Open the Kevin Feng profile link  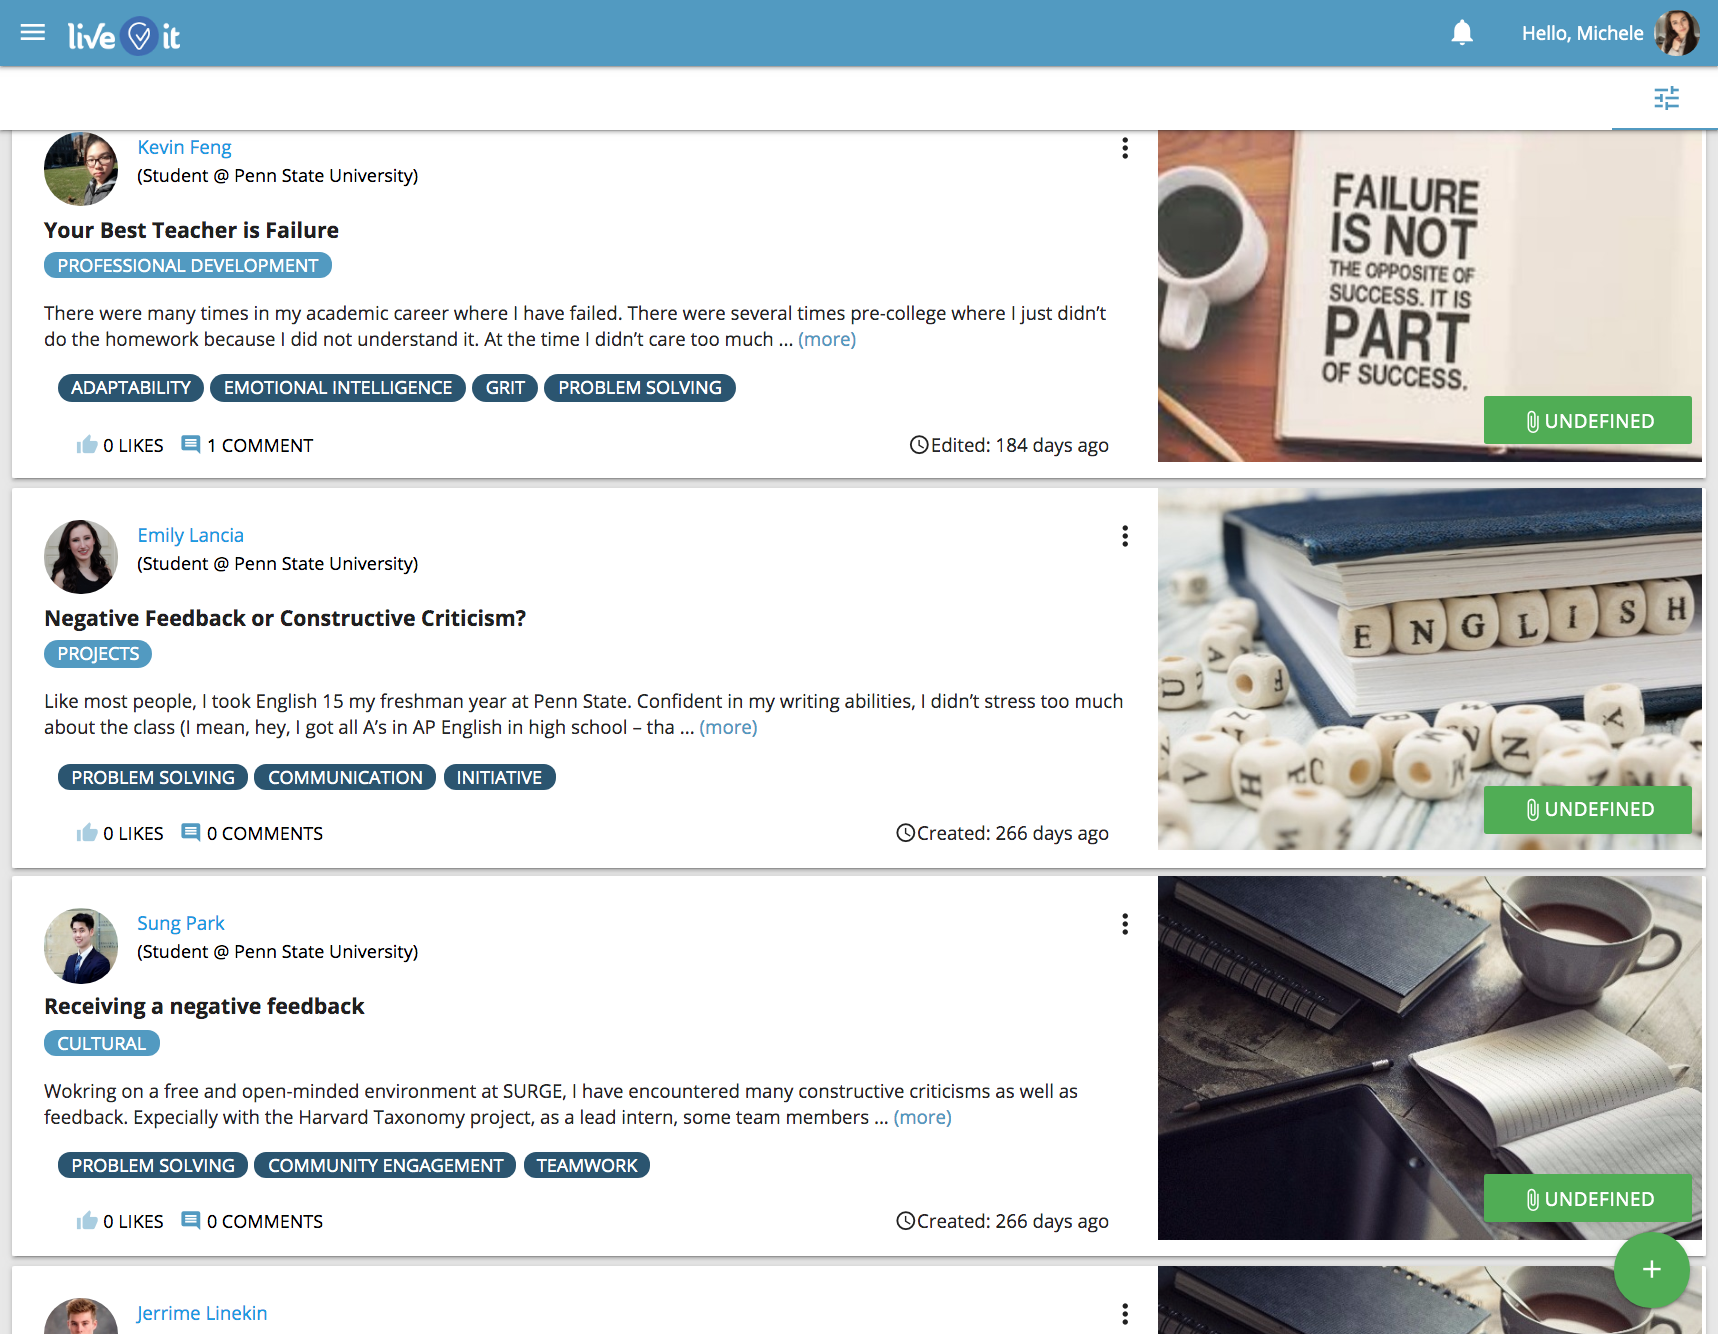(184, 147)
